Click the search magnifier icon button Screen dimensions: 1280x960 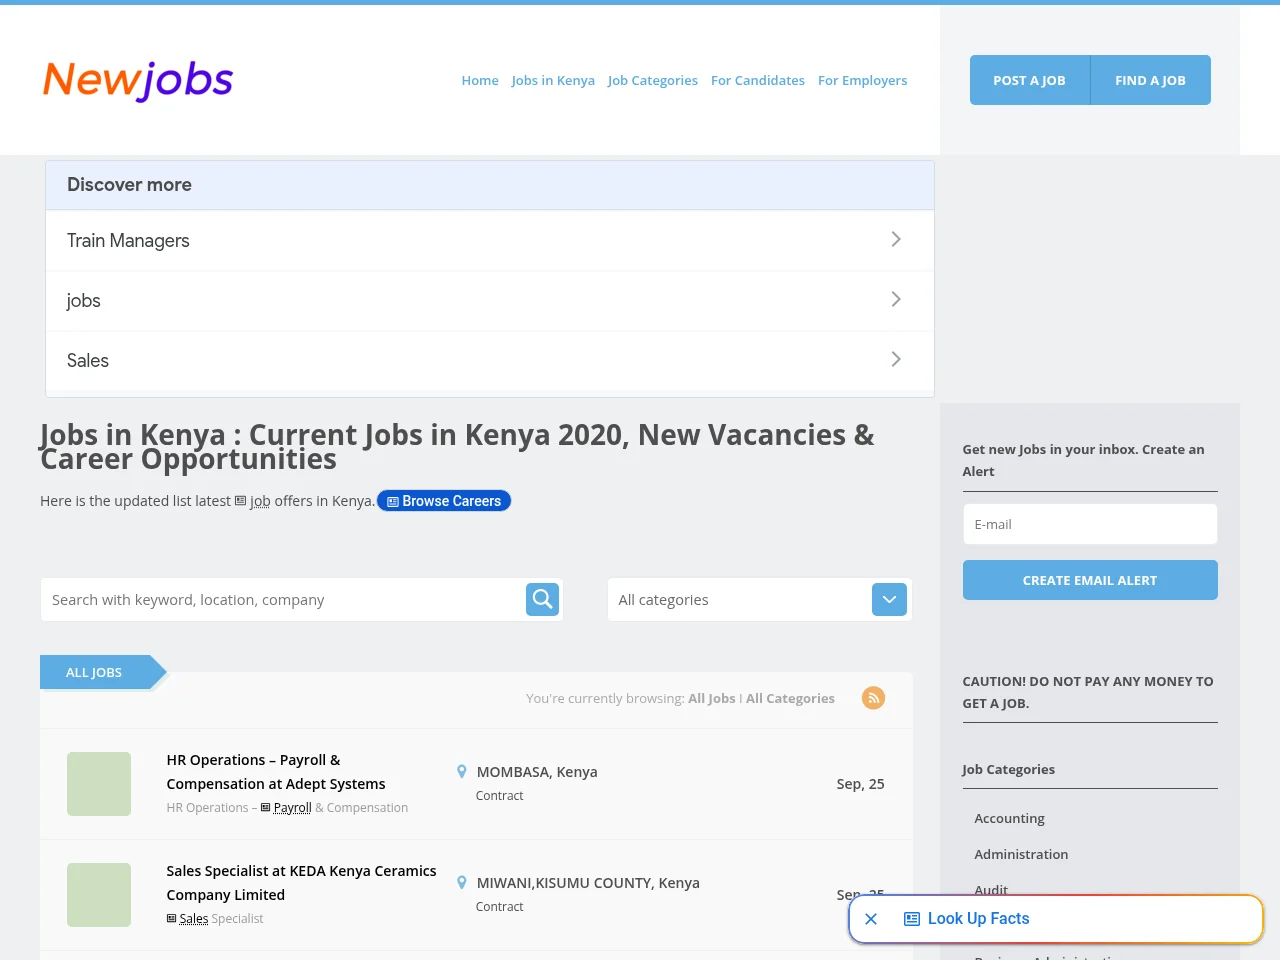tap(542, 599)
